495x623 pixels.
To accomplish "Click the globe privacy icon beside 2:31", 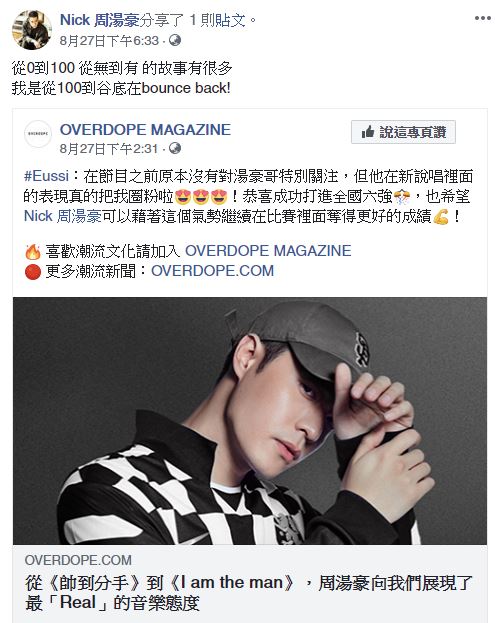I will click(175, 148).
